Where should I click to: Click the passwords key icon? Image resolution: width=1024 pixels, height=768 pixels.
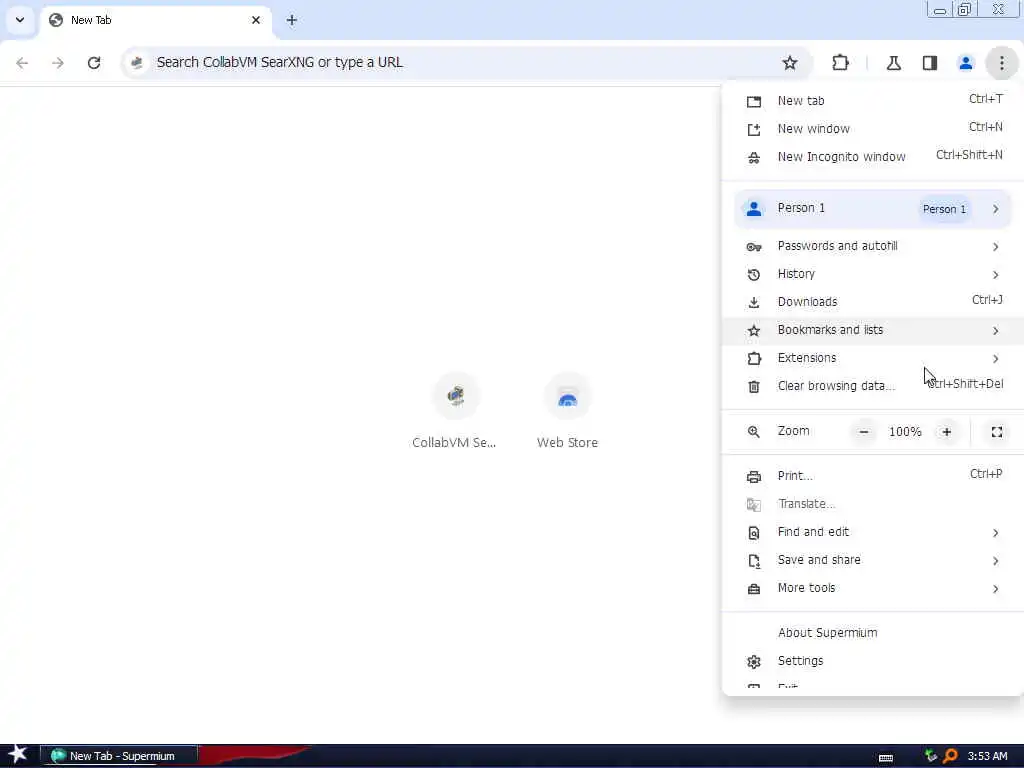(x=754, y=247)
